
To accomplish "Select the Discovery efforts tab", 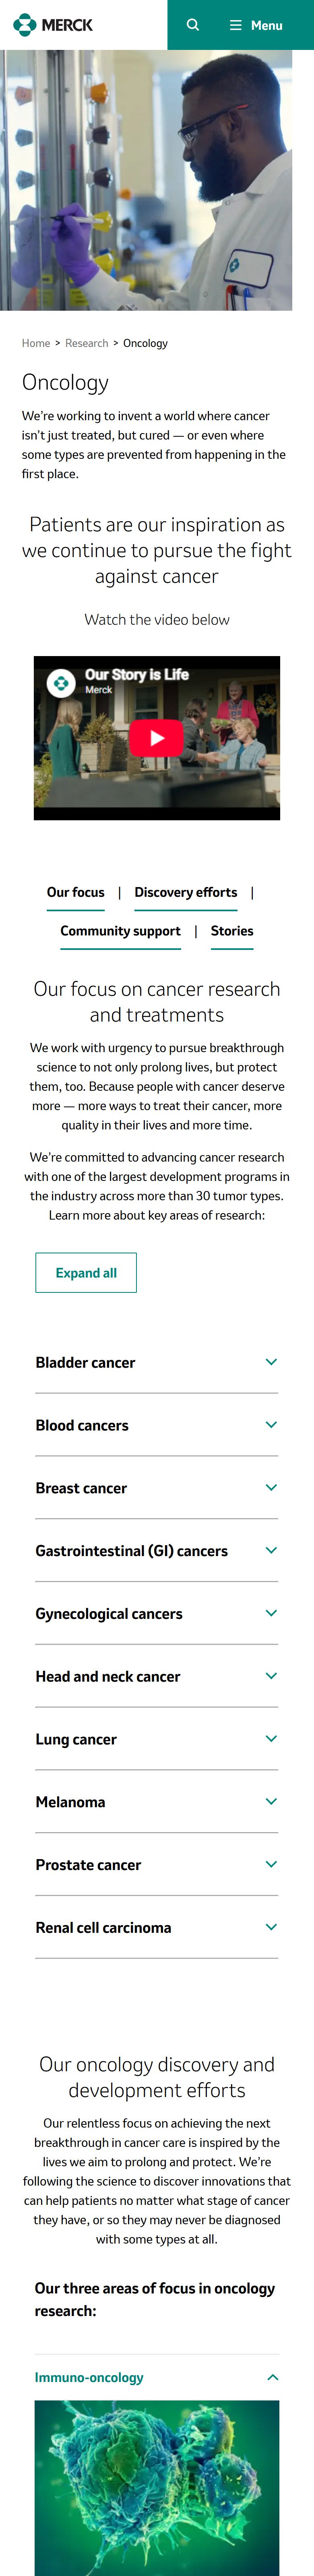I will click(186, 892).
